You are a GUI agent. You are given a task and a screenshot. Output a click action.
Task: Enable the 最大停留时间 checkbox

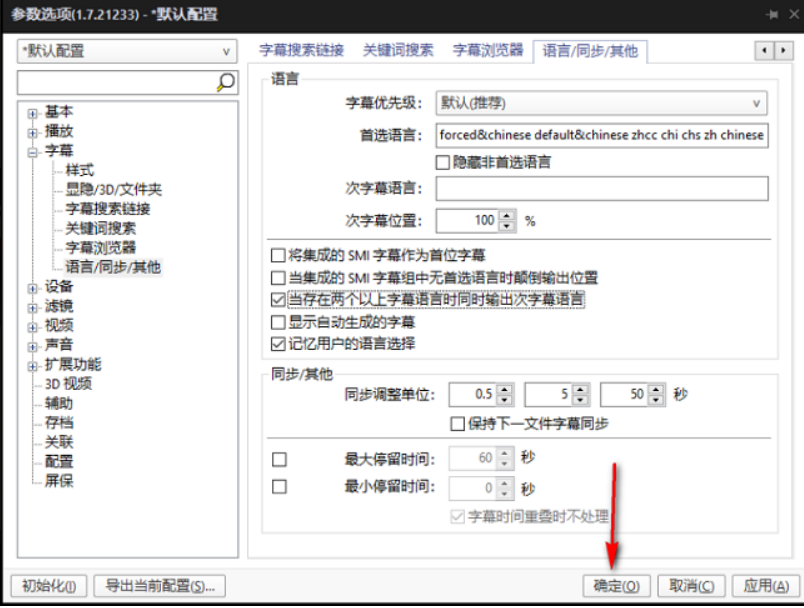pyautogui.click(x=279, y=459)
